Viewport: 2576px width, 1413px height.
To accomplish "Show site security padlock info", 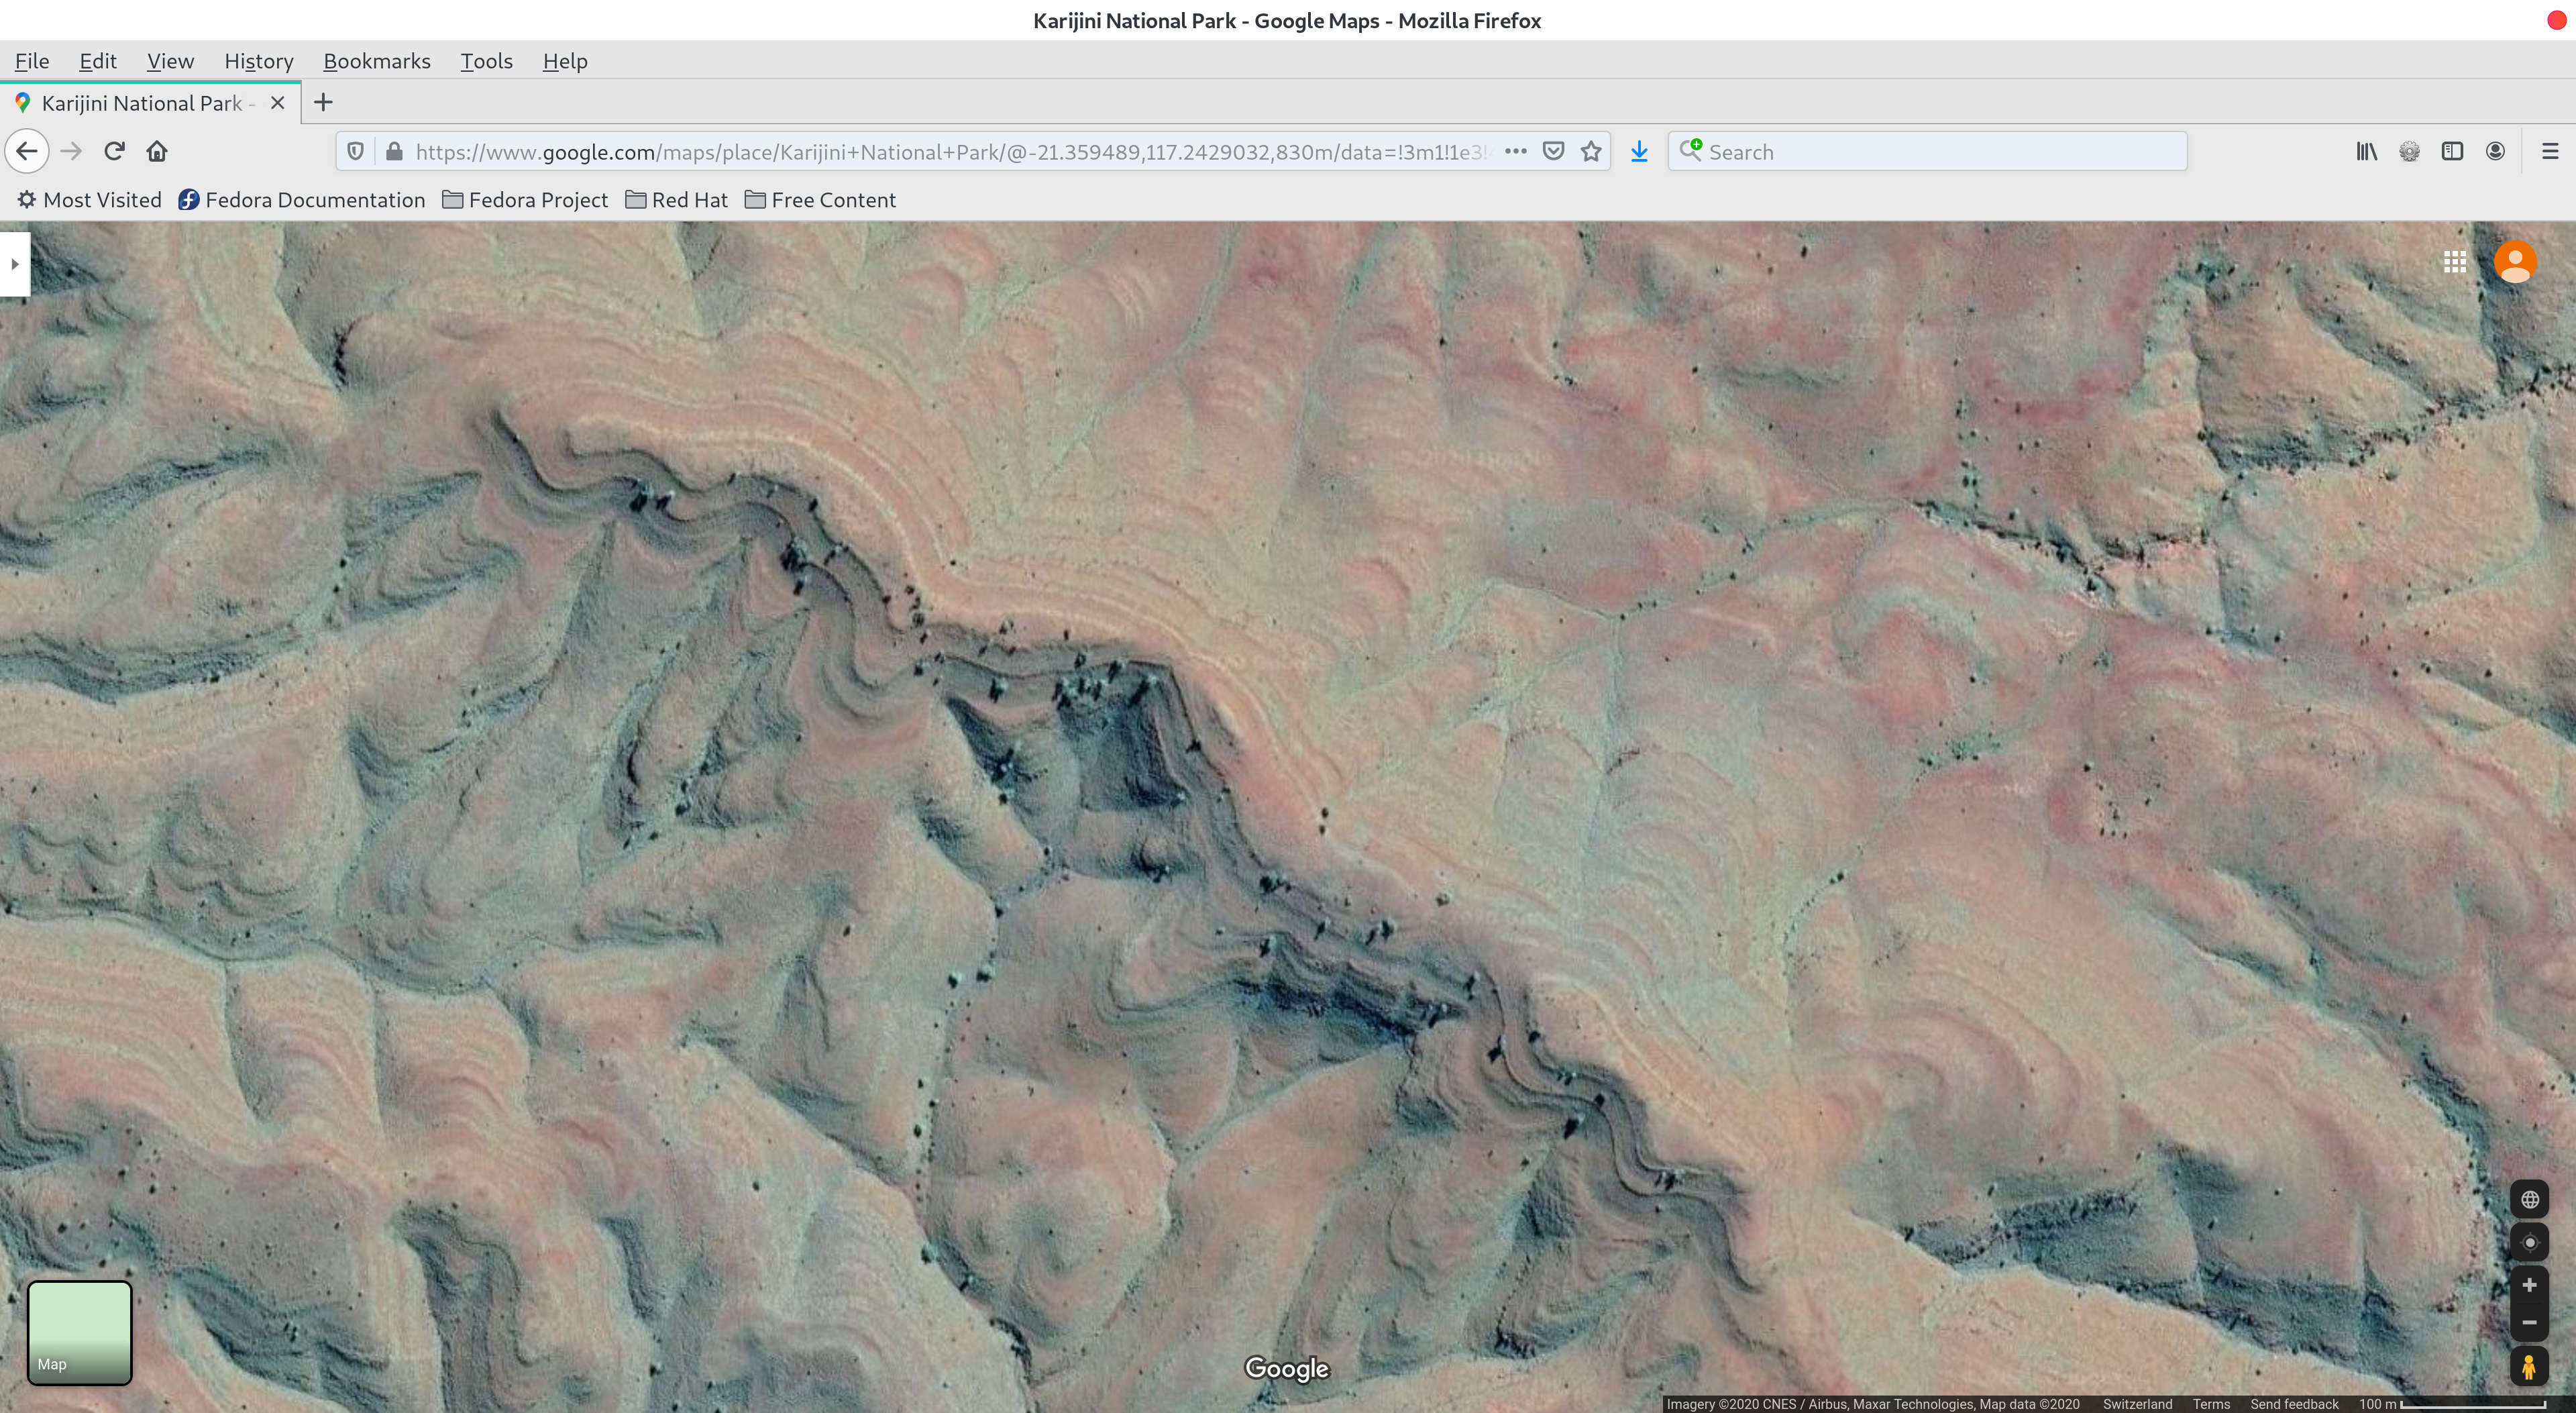I will (x=394, y=152).
